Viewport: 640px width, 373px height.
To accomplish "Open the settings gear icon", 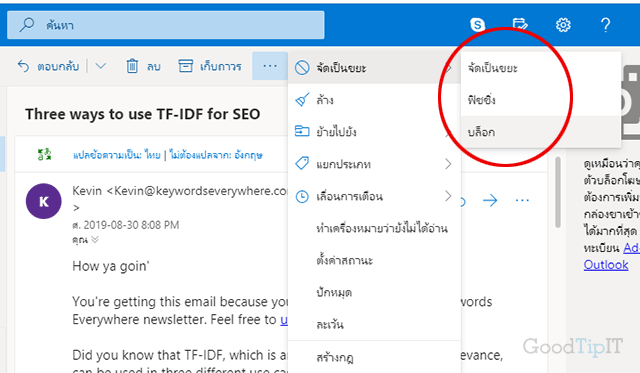I will (563, 25).
